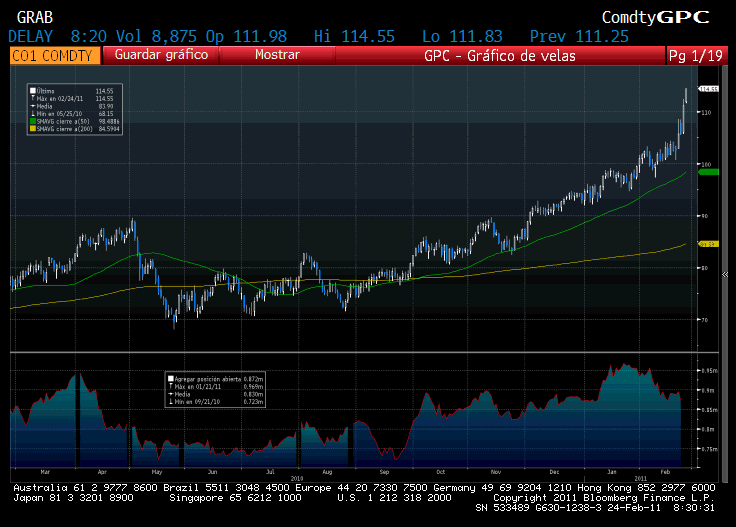736x527 pixels.
Task: Click the SMAVG cierre a(50) legend text
Action: point(63,121)
